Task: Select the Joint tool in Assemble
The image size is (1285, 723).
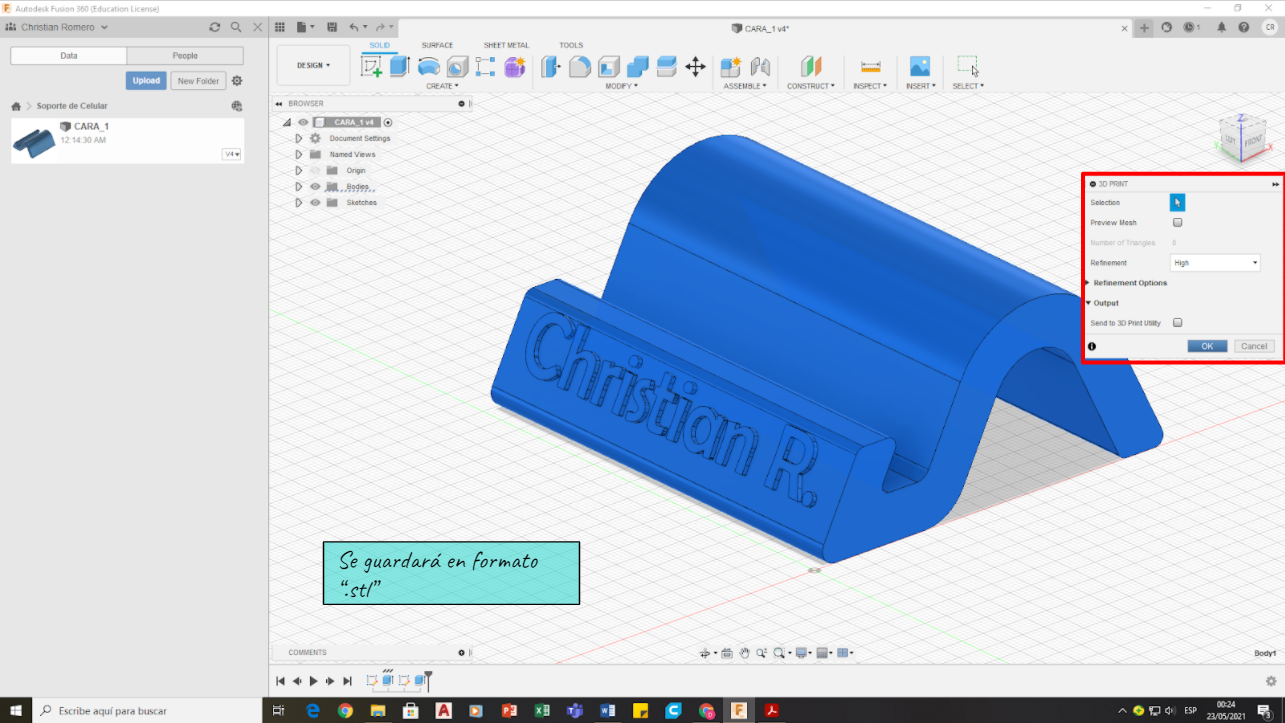Action: tap(760, 67)
